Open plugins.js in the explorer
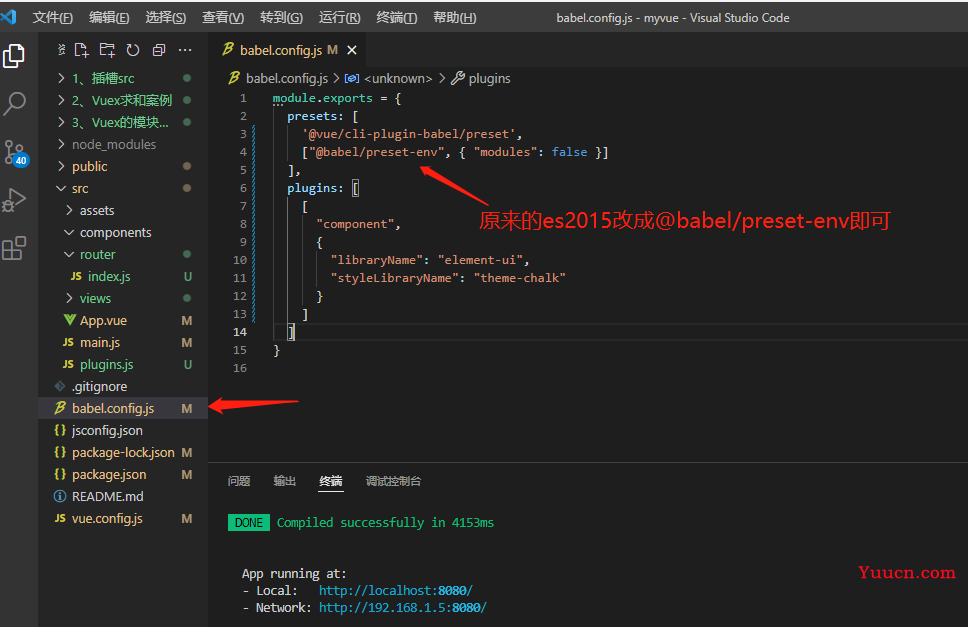Viewport: 968px width, 627px height. (123, 364)
